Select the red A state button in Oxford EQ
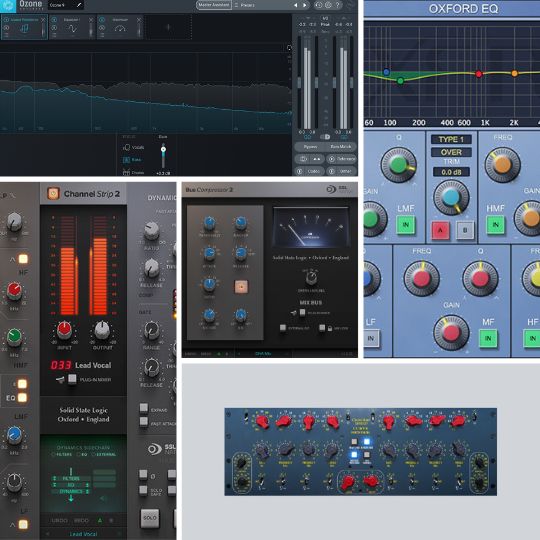 coord(440,230)
